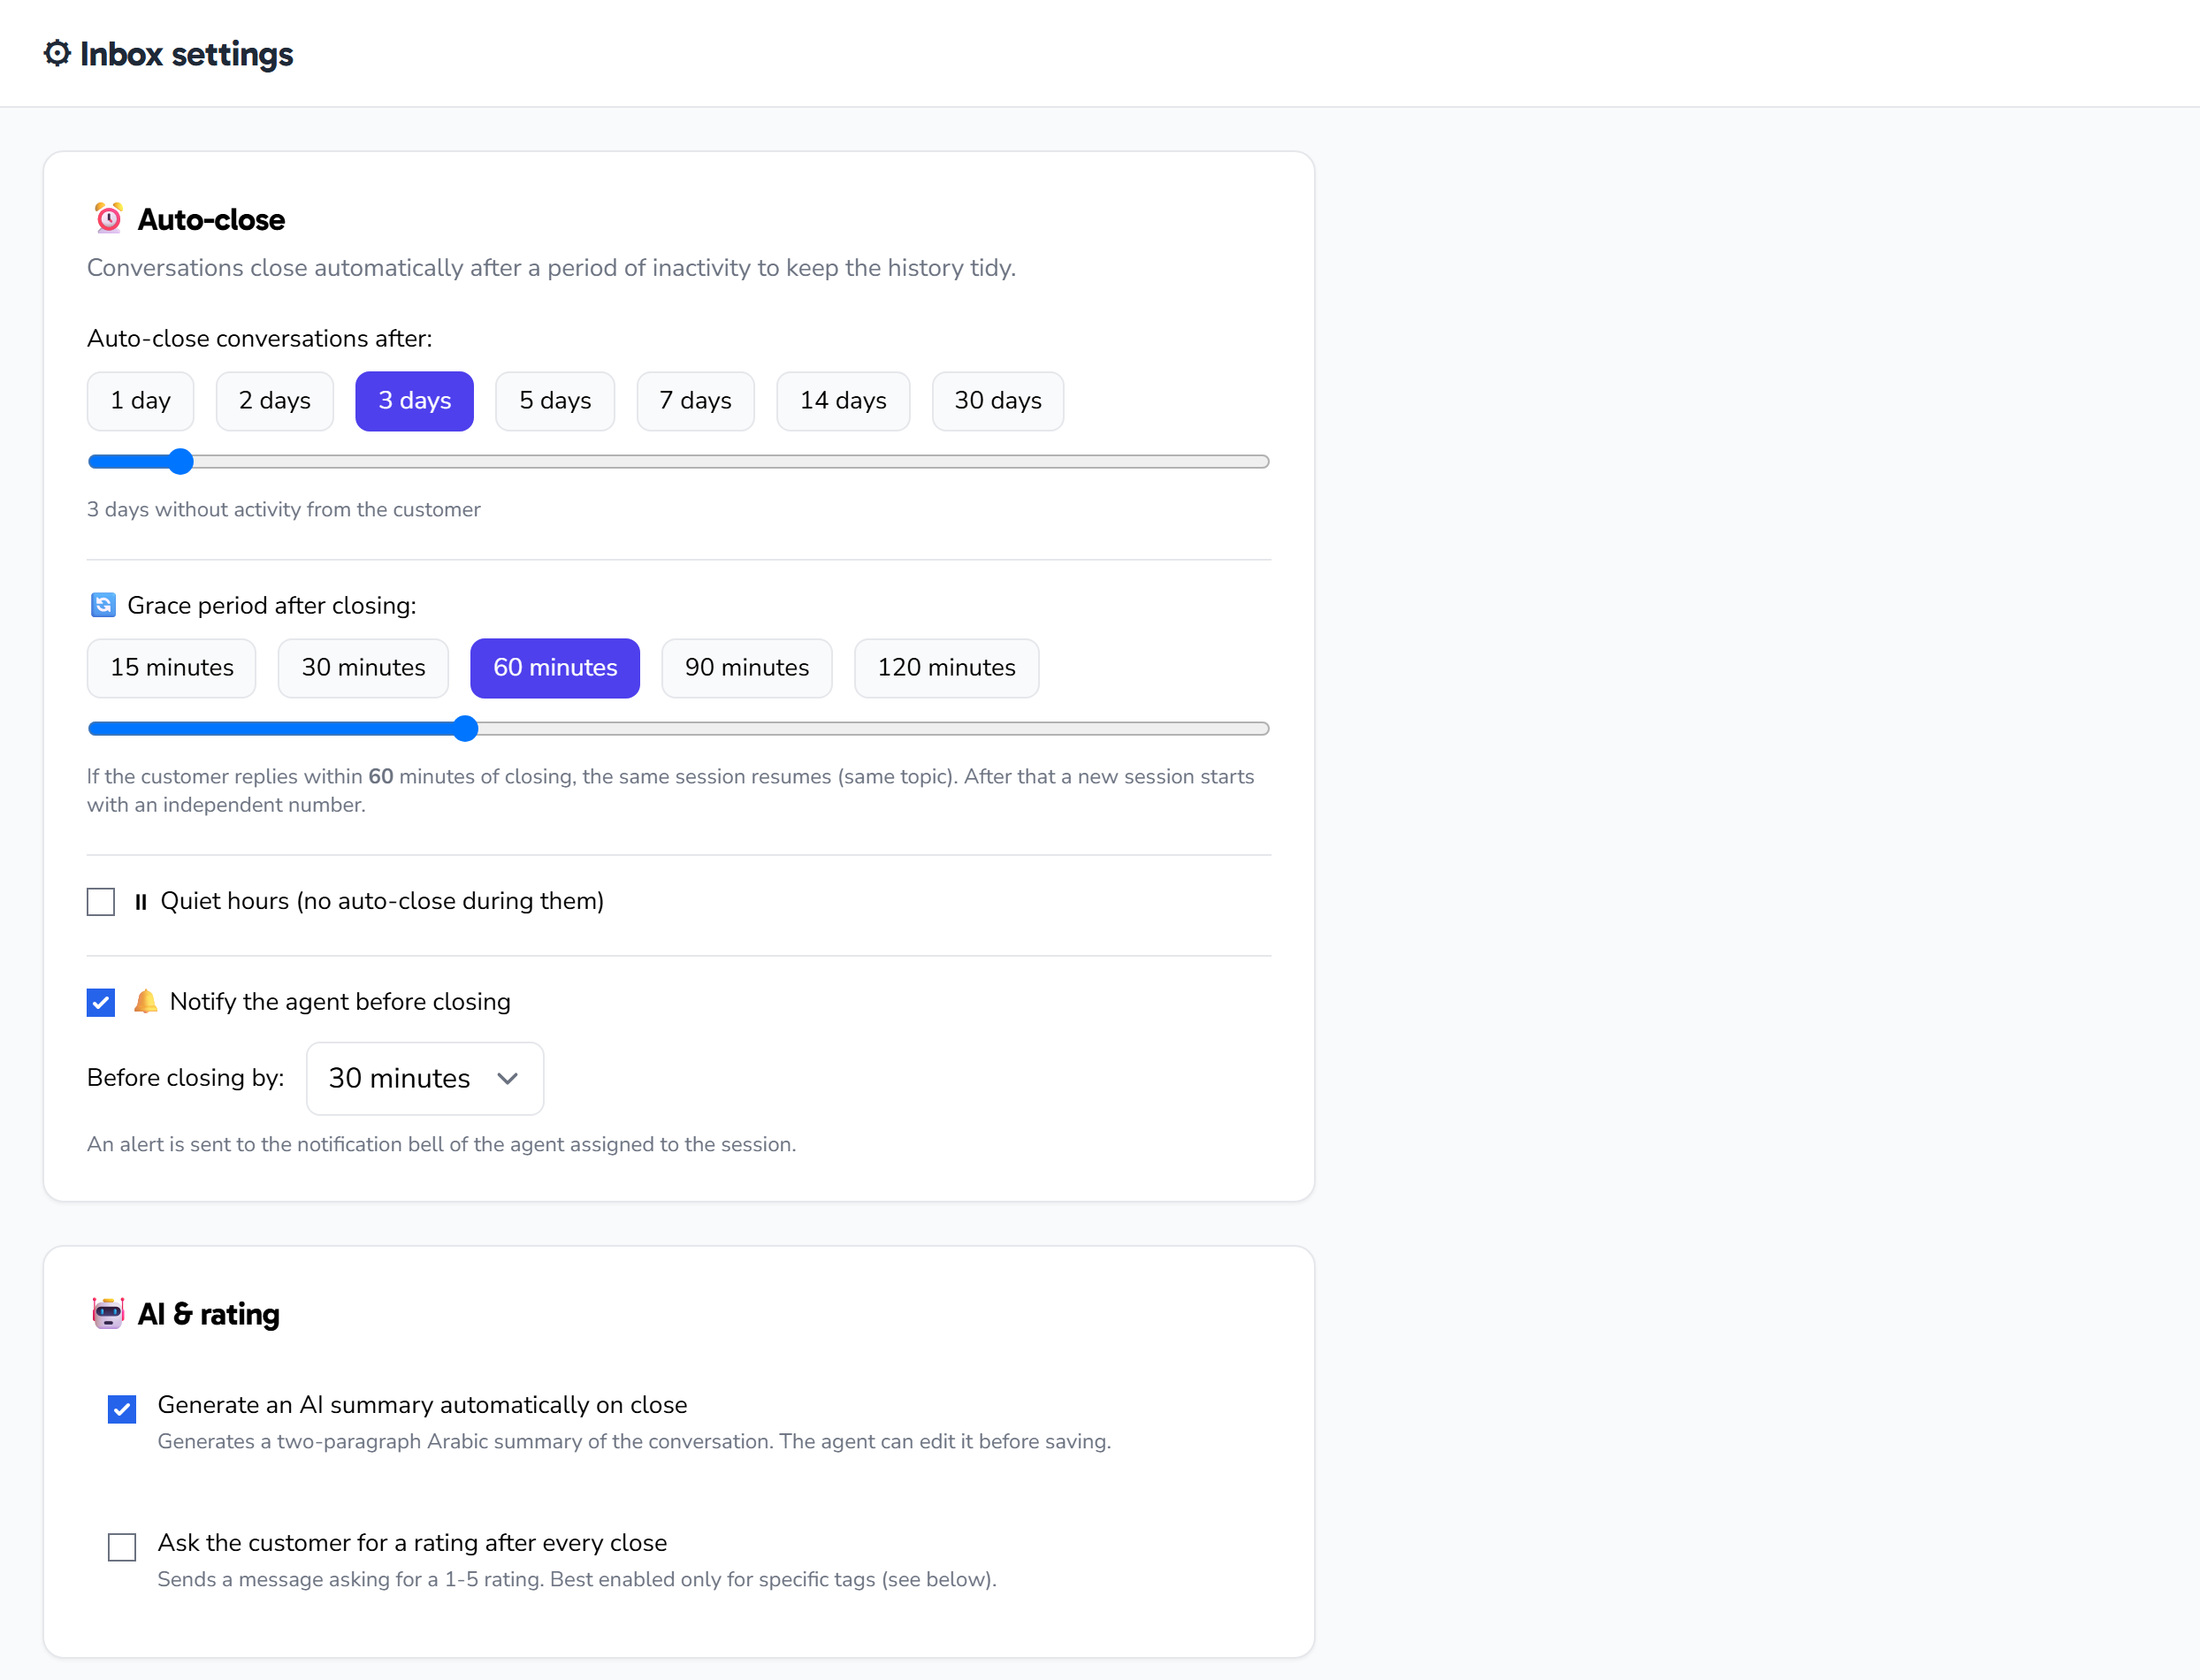Click 'Quiet hours (no auto-close during them)' label

click(x=382, y=901)
